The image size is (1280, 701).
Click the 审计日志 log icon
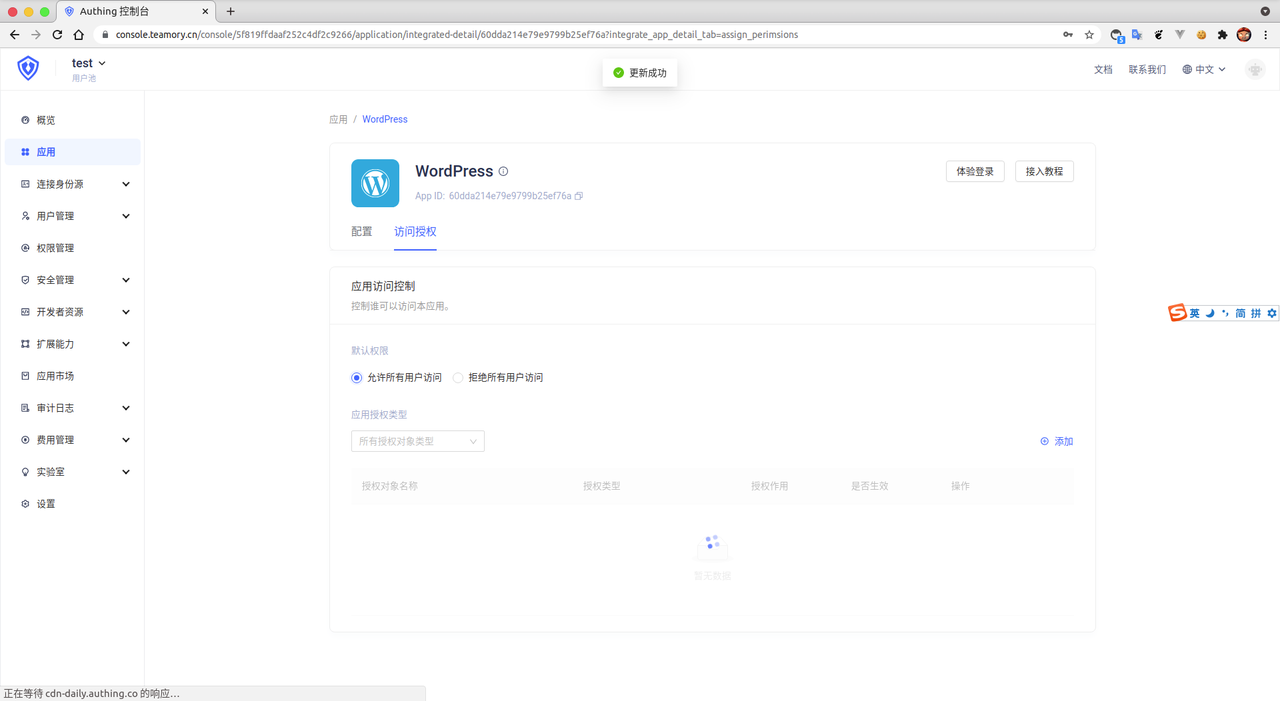tap(25, 408)
